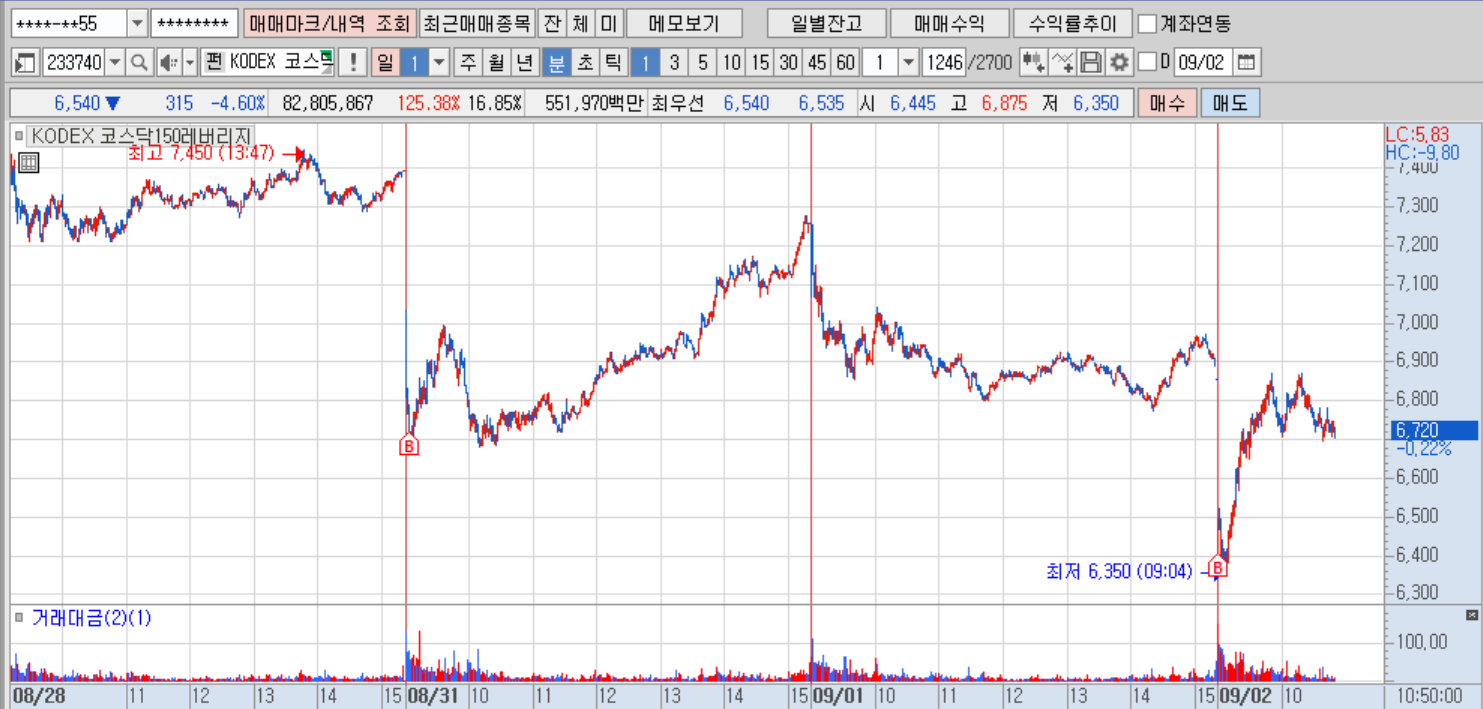
Task: Click the grid table icon on chart
Action: (x=28, y=162)
